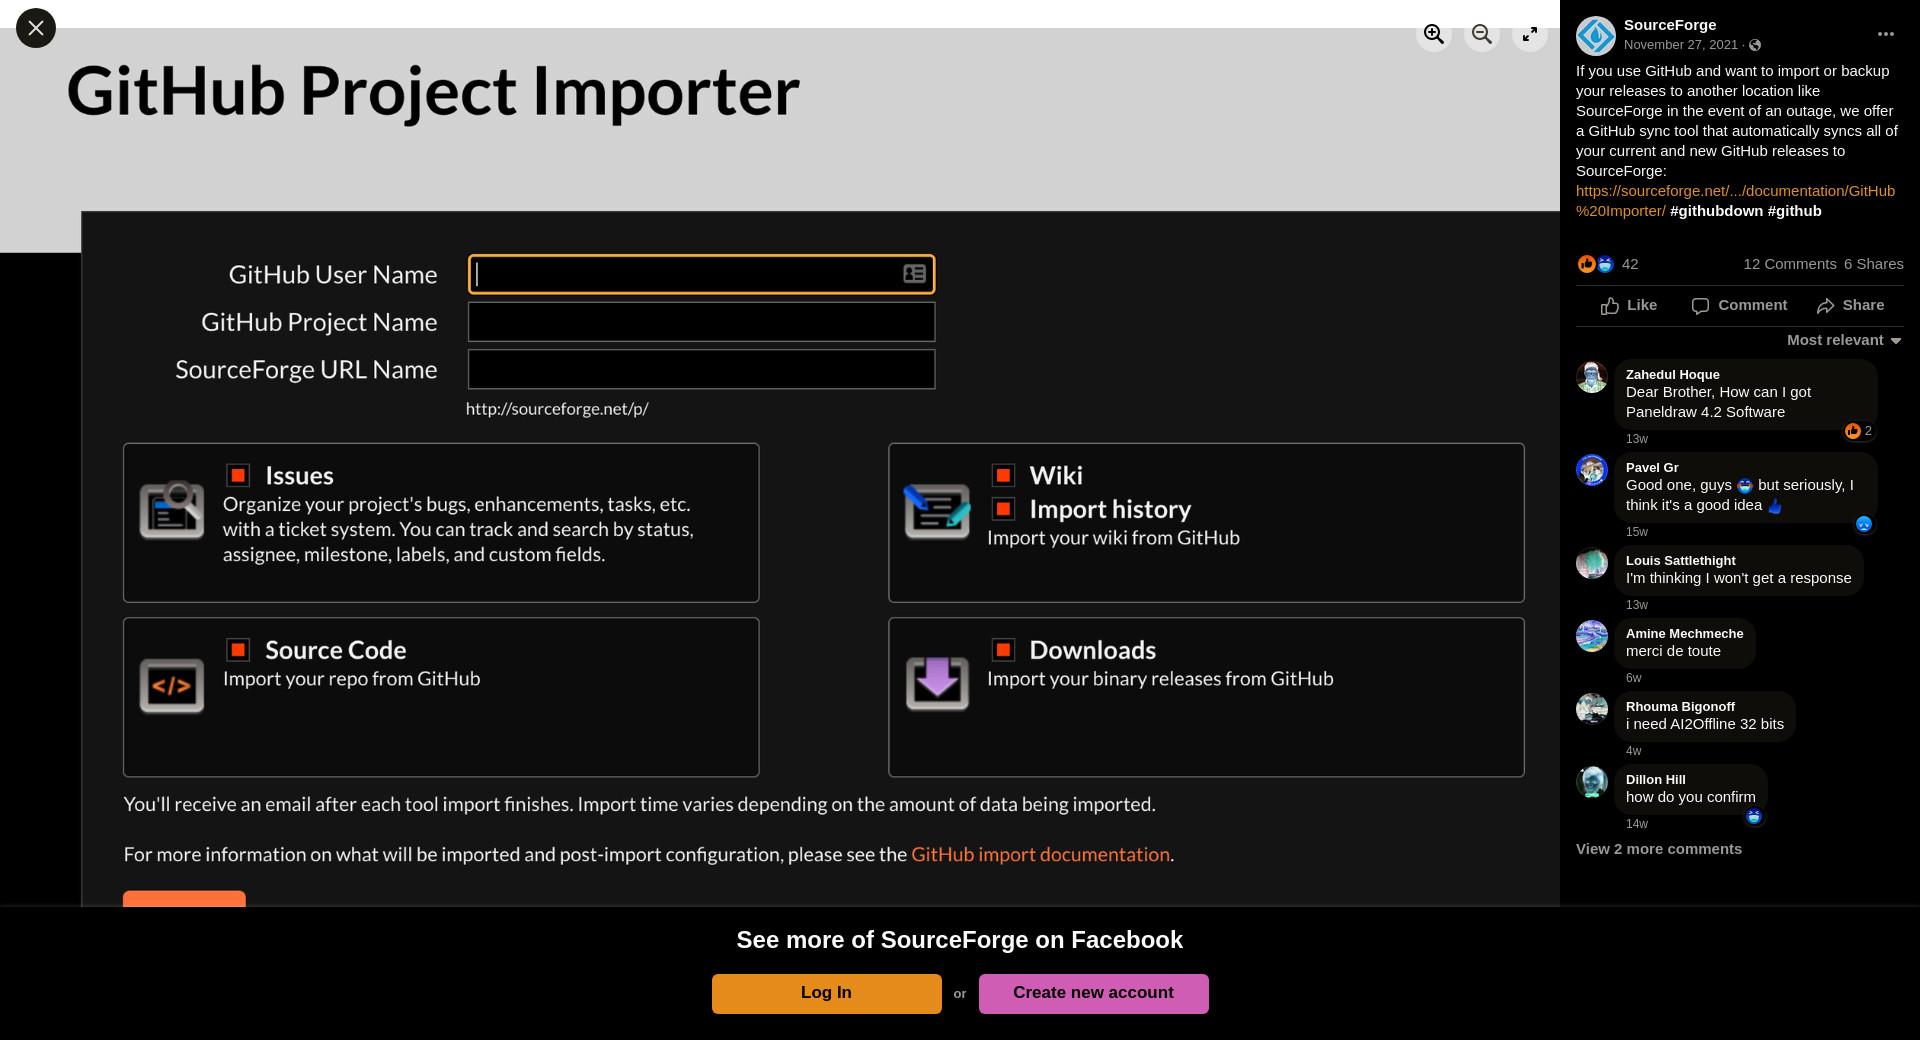The width and height of the screenshot is (1920, 1040).
Task: Click the 13w timestamp under Zahedul's comment
Action: [1637, 439]
